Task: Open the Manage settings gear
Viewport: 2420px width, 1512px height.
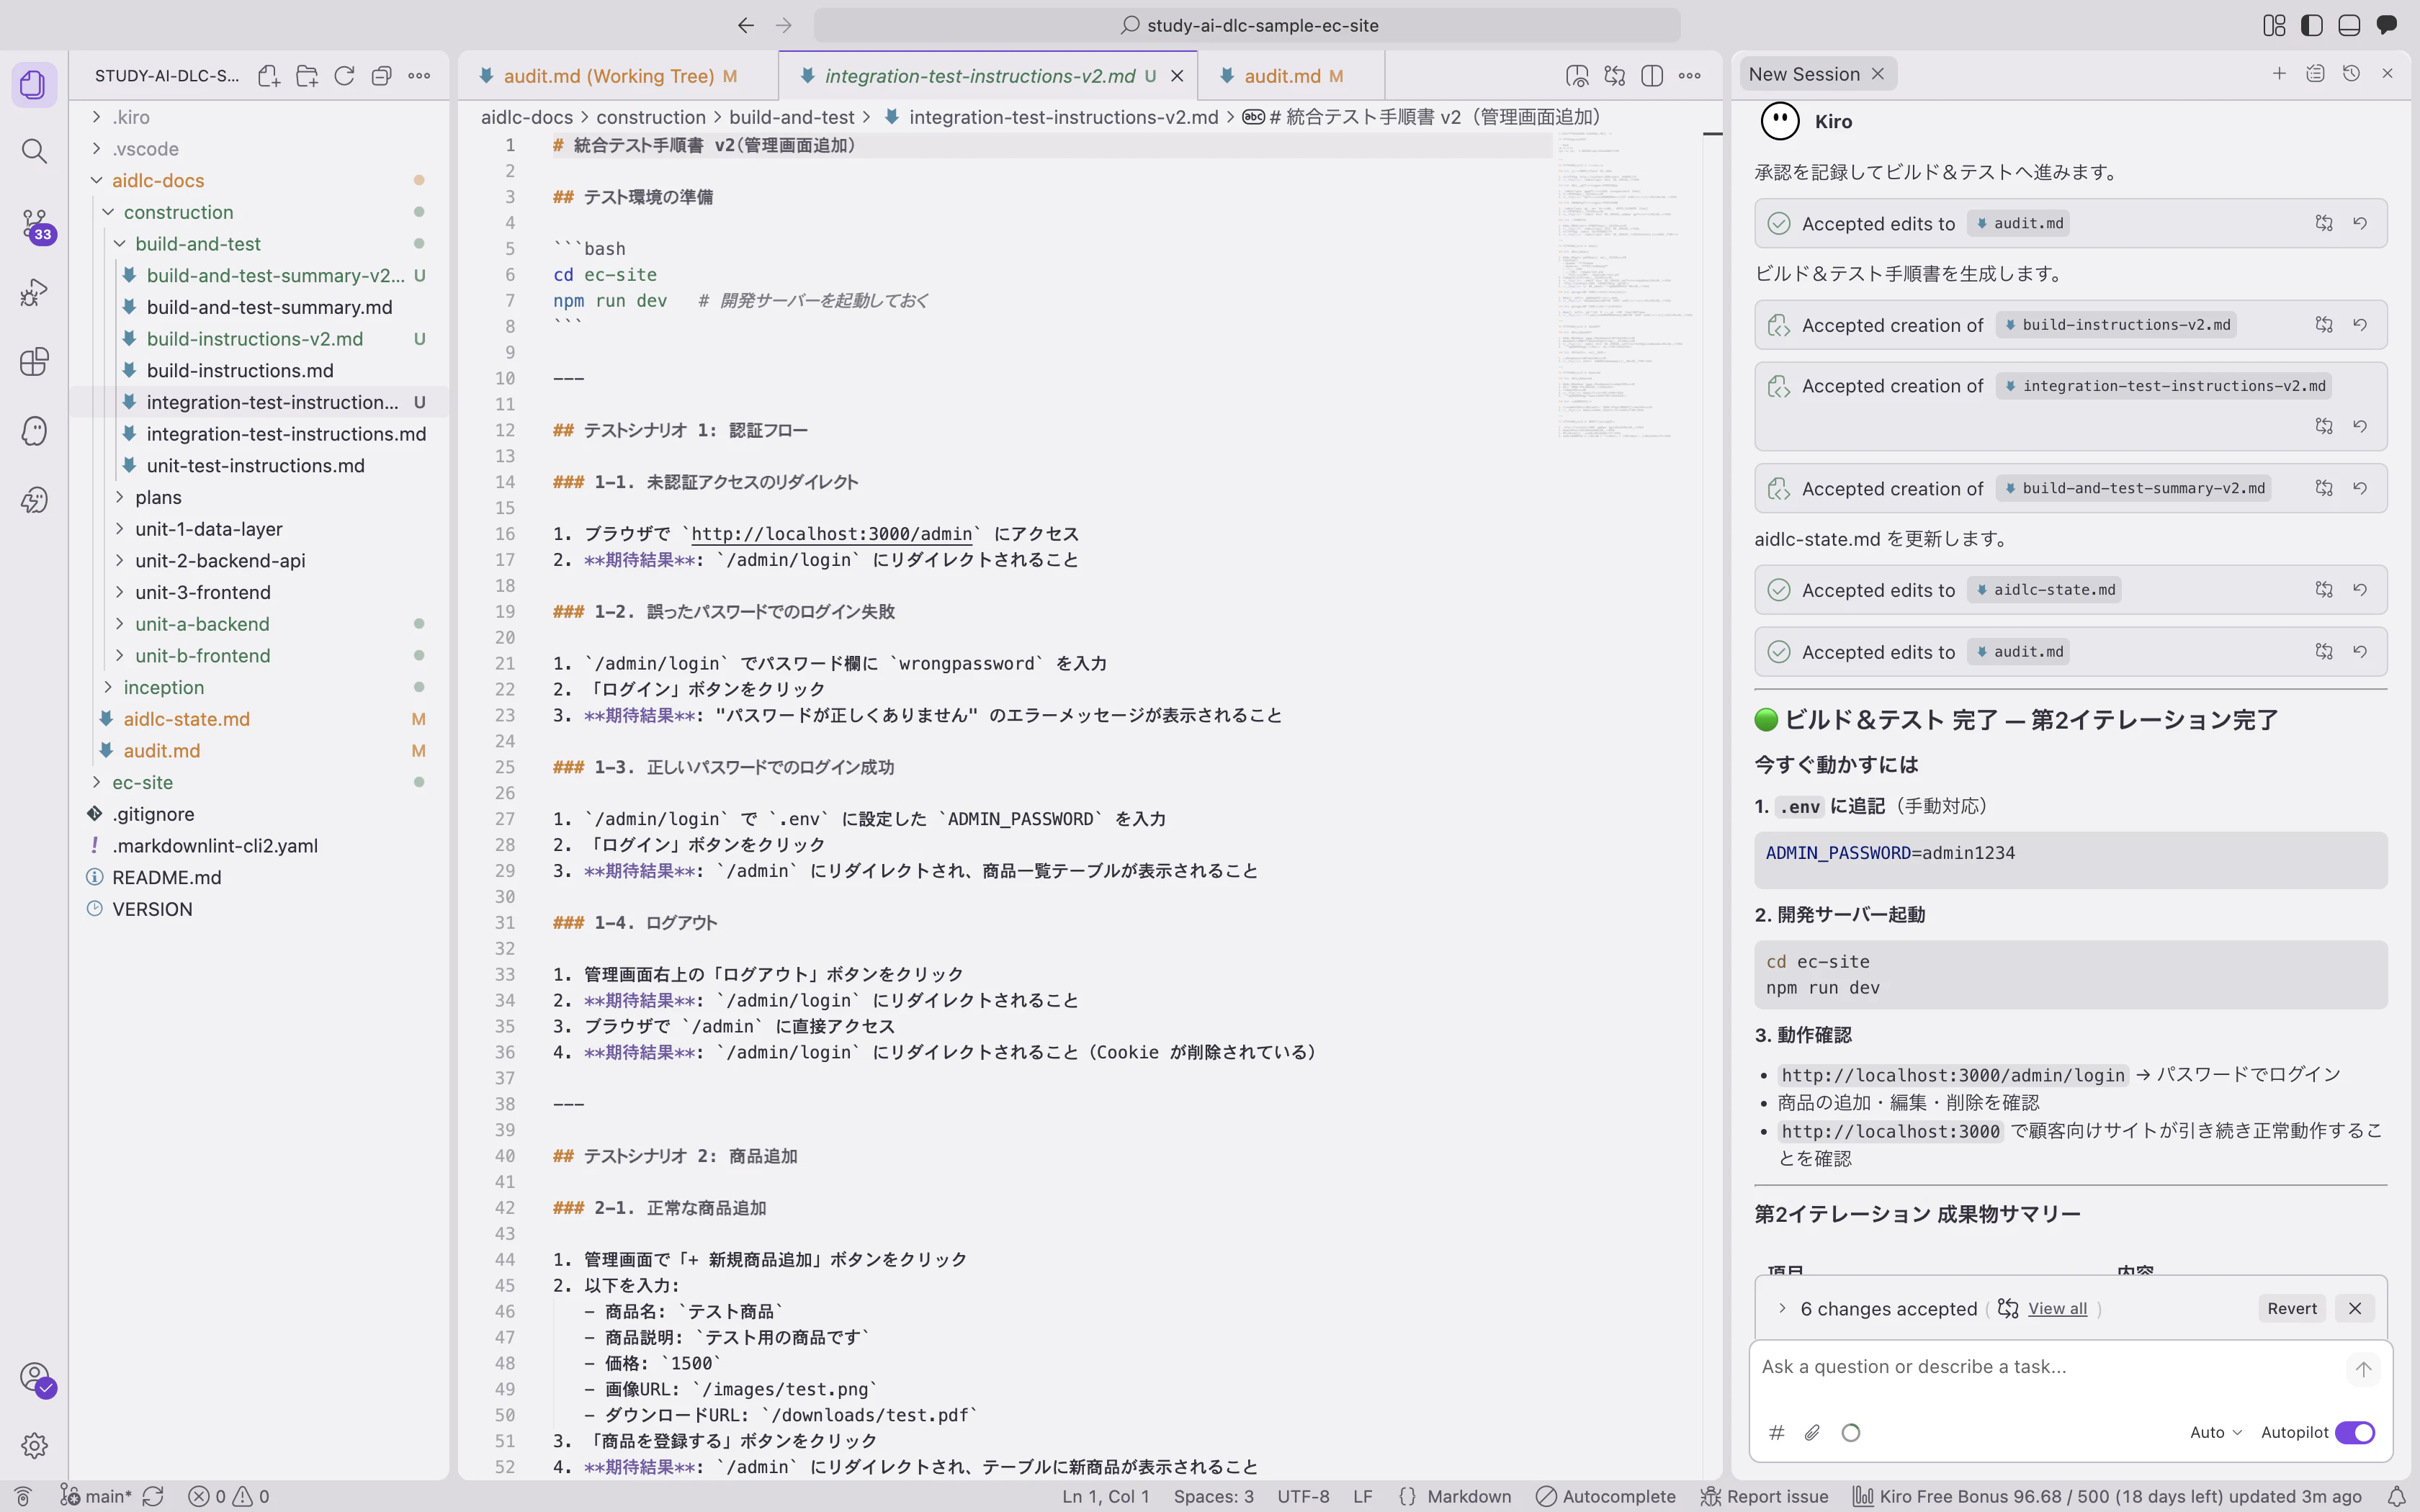Action: [34, 1445]
